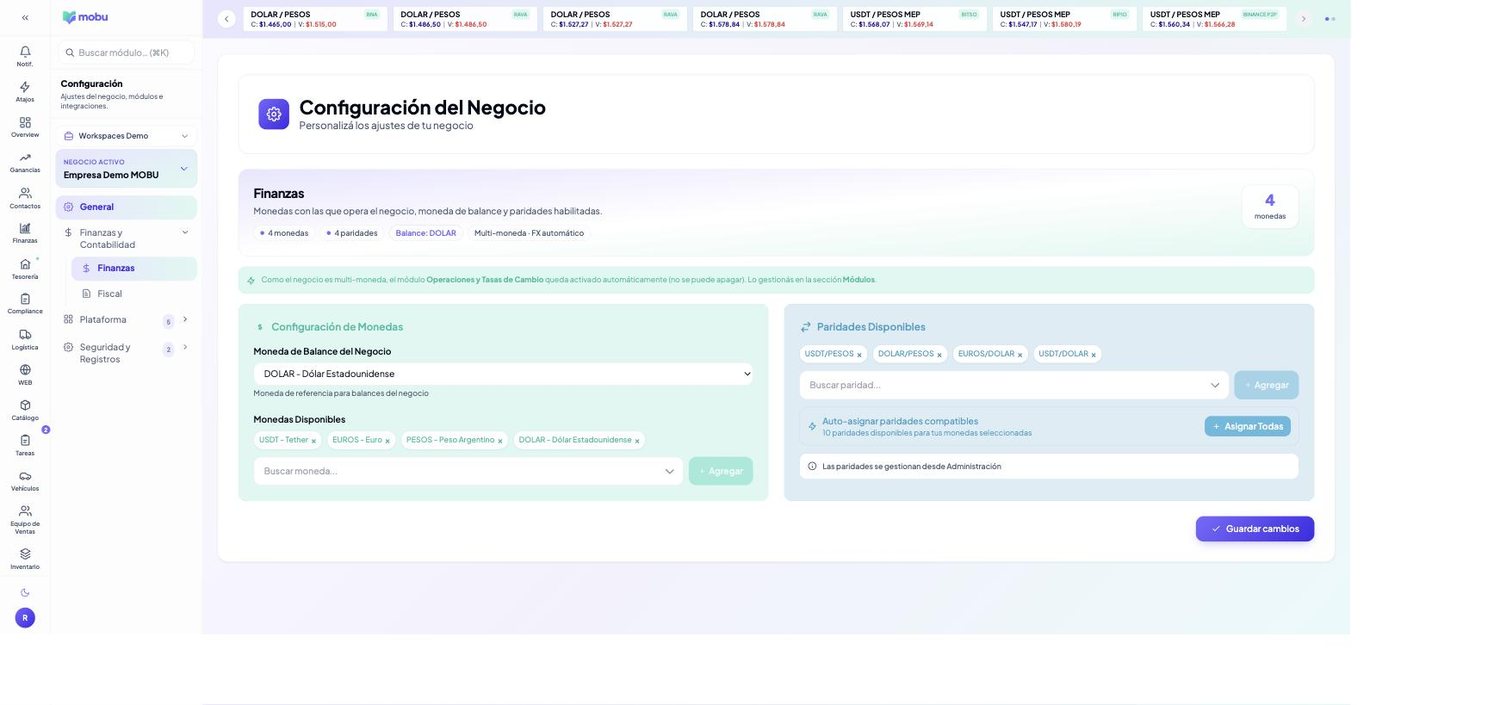
Task: Remove DOLAR - Dólar Estadounidense chip
Action: 637,441
